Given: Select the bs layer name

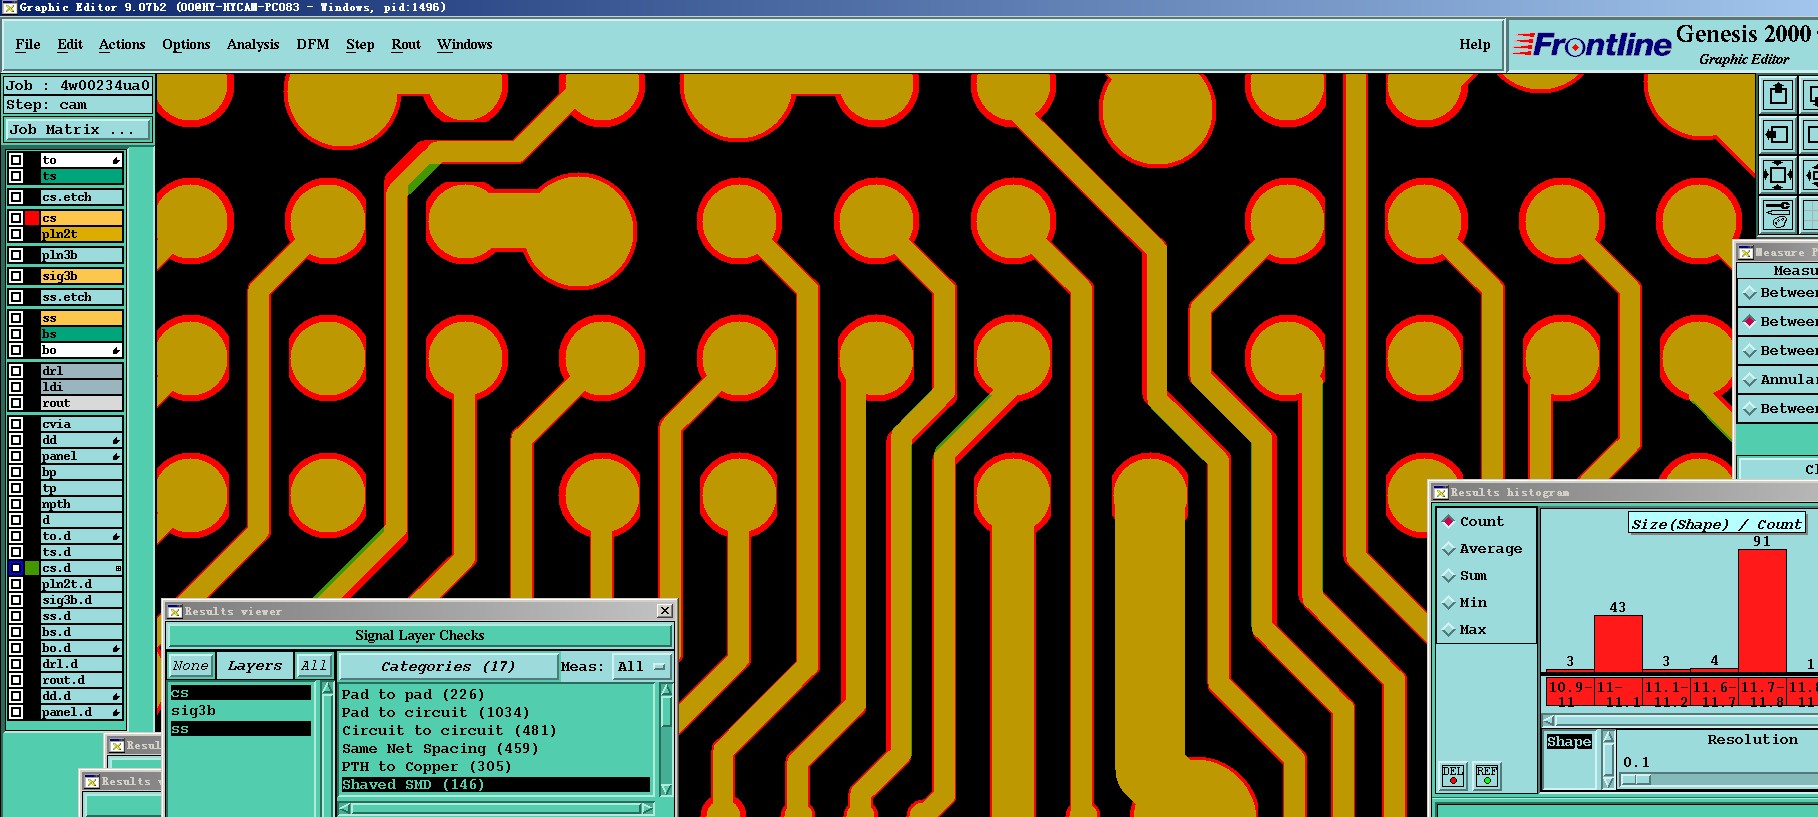Looking at the screenshot, I should pos(81,334).
